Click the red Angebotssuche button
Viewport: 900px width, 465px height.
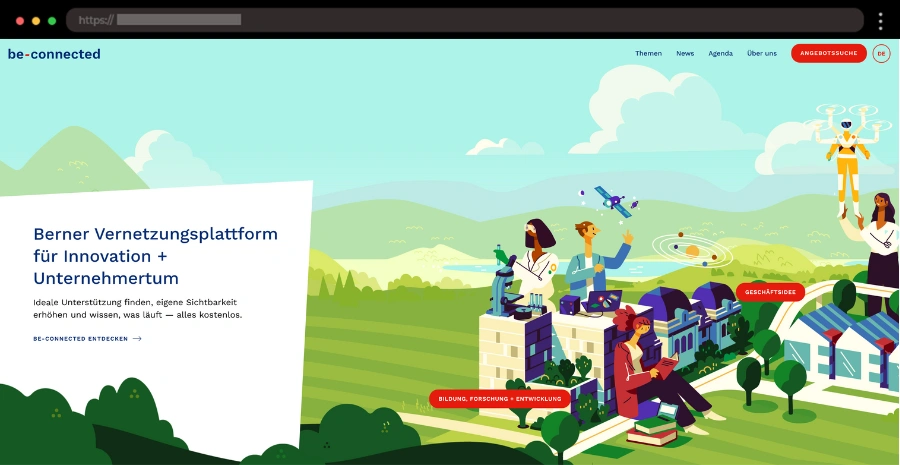[828, 54]
